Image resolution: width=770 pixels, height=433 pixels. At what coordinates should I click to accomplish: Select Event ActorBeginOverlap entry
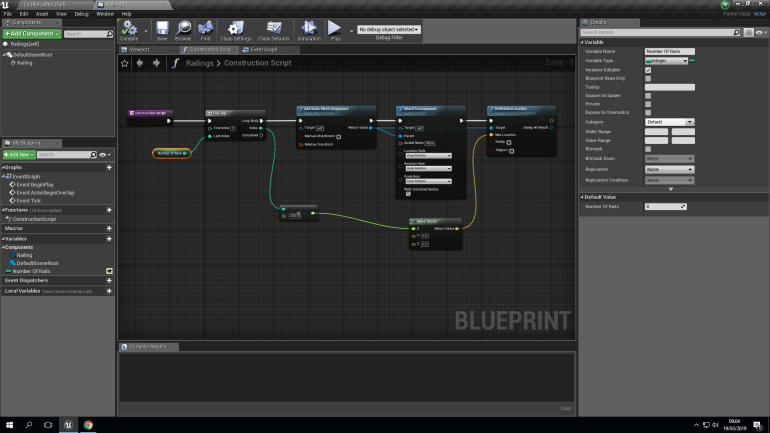pos(45,192)
